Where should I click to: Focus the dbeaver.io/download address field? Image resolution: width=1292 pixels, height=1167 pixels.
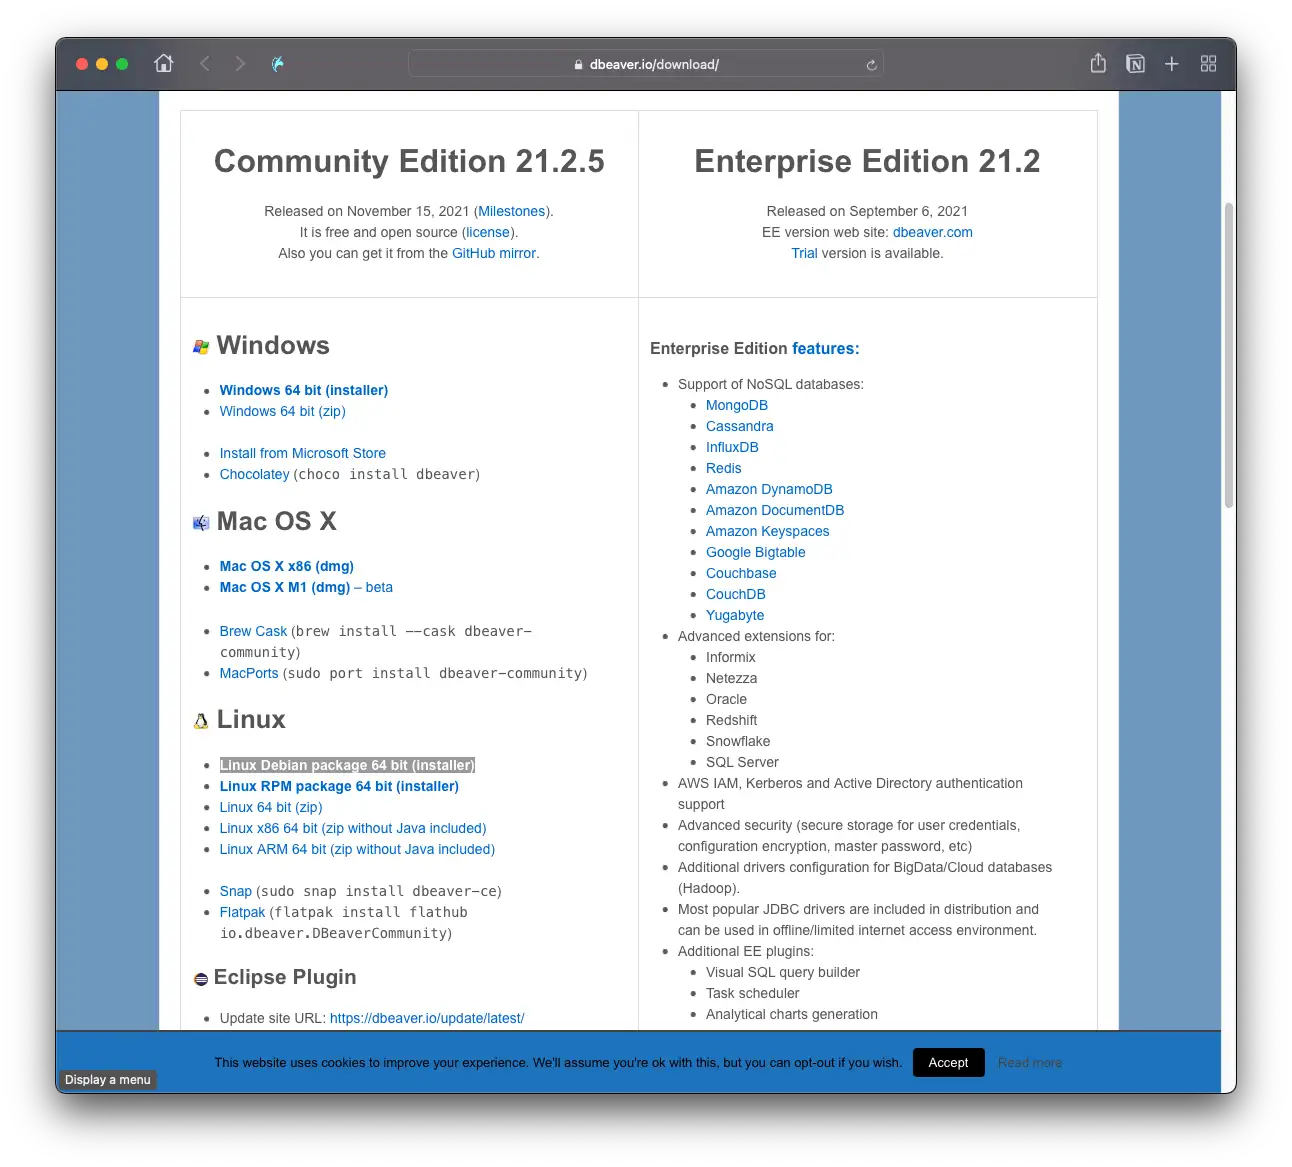click(x=645, y=64)
